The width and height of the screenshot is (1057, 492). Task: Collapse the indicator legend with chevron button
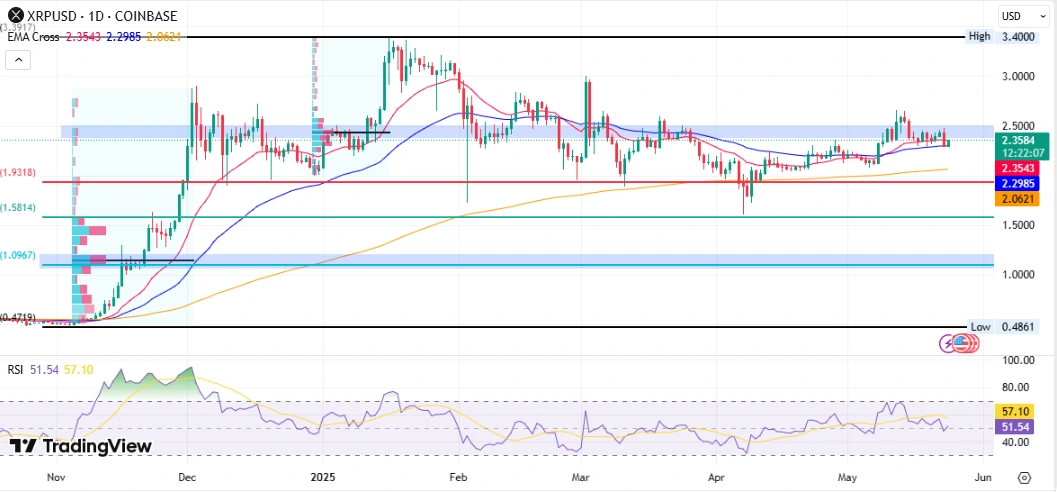pos(18,60)
